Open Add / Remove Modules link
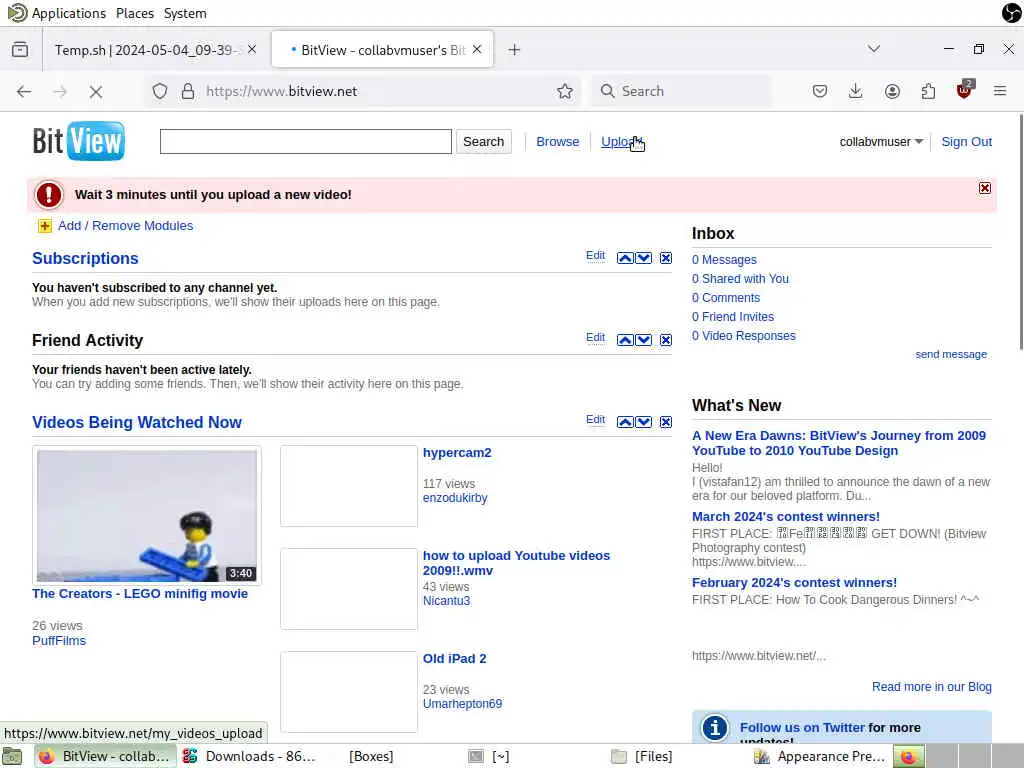The width and height of the screenshot is (1024, 768). coord(125,226)
